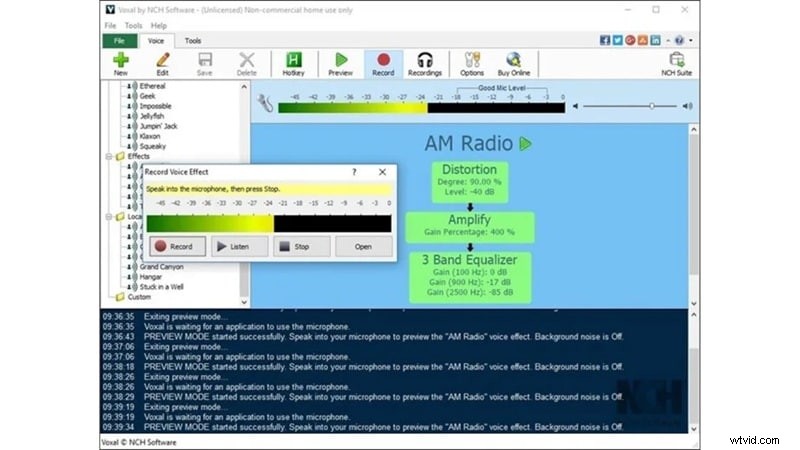This screenshot has width=800, height=450.
Task: Play the AM Radio effect preview arrow
Action: click(525, 144)
